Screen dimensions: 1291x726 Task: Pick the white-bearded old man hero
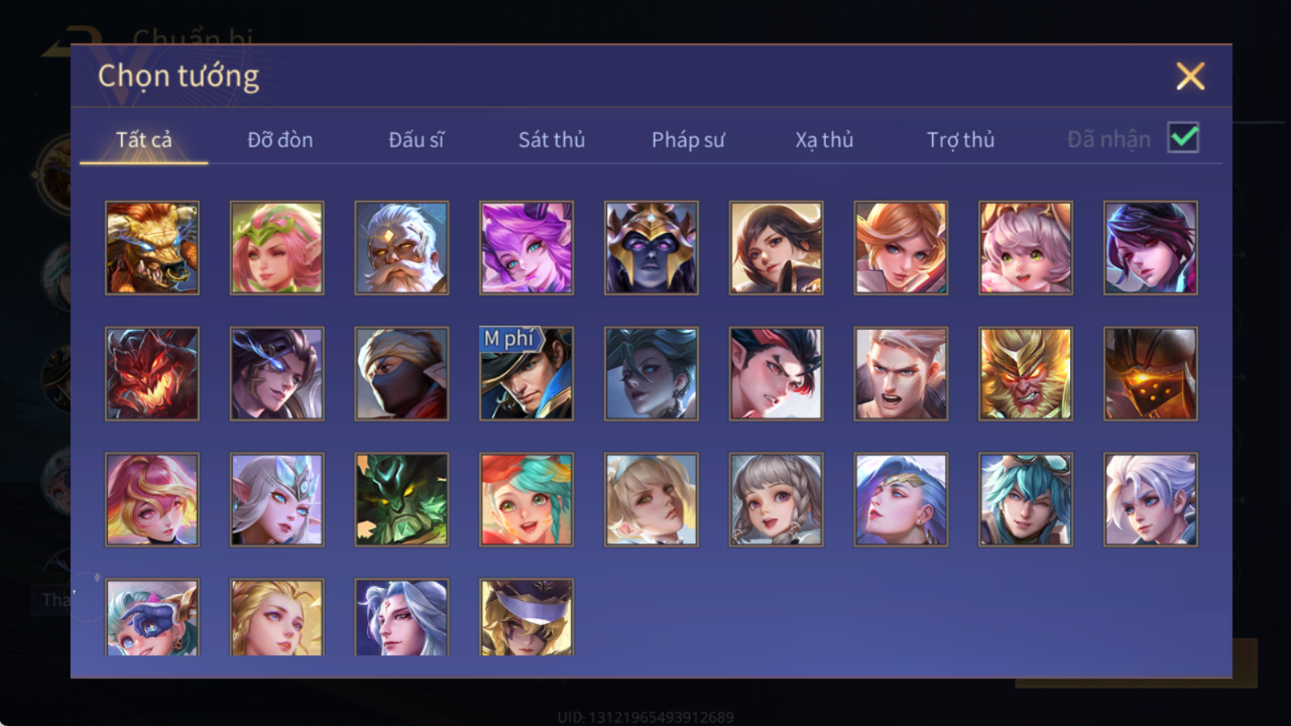[x=401, y=248]
